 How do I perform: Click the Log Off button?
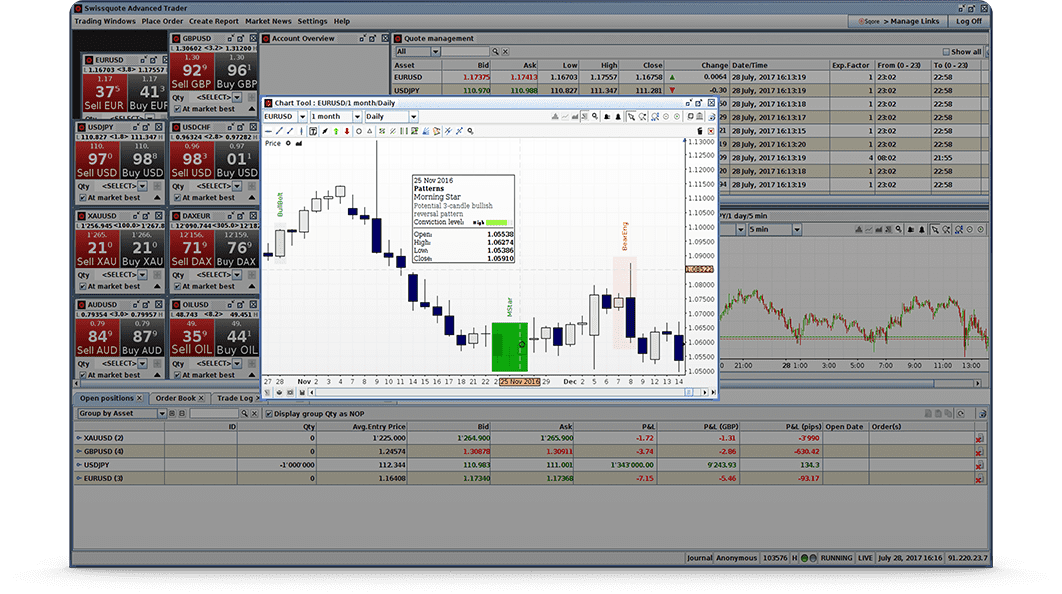click(969, 22)
